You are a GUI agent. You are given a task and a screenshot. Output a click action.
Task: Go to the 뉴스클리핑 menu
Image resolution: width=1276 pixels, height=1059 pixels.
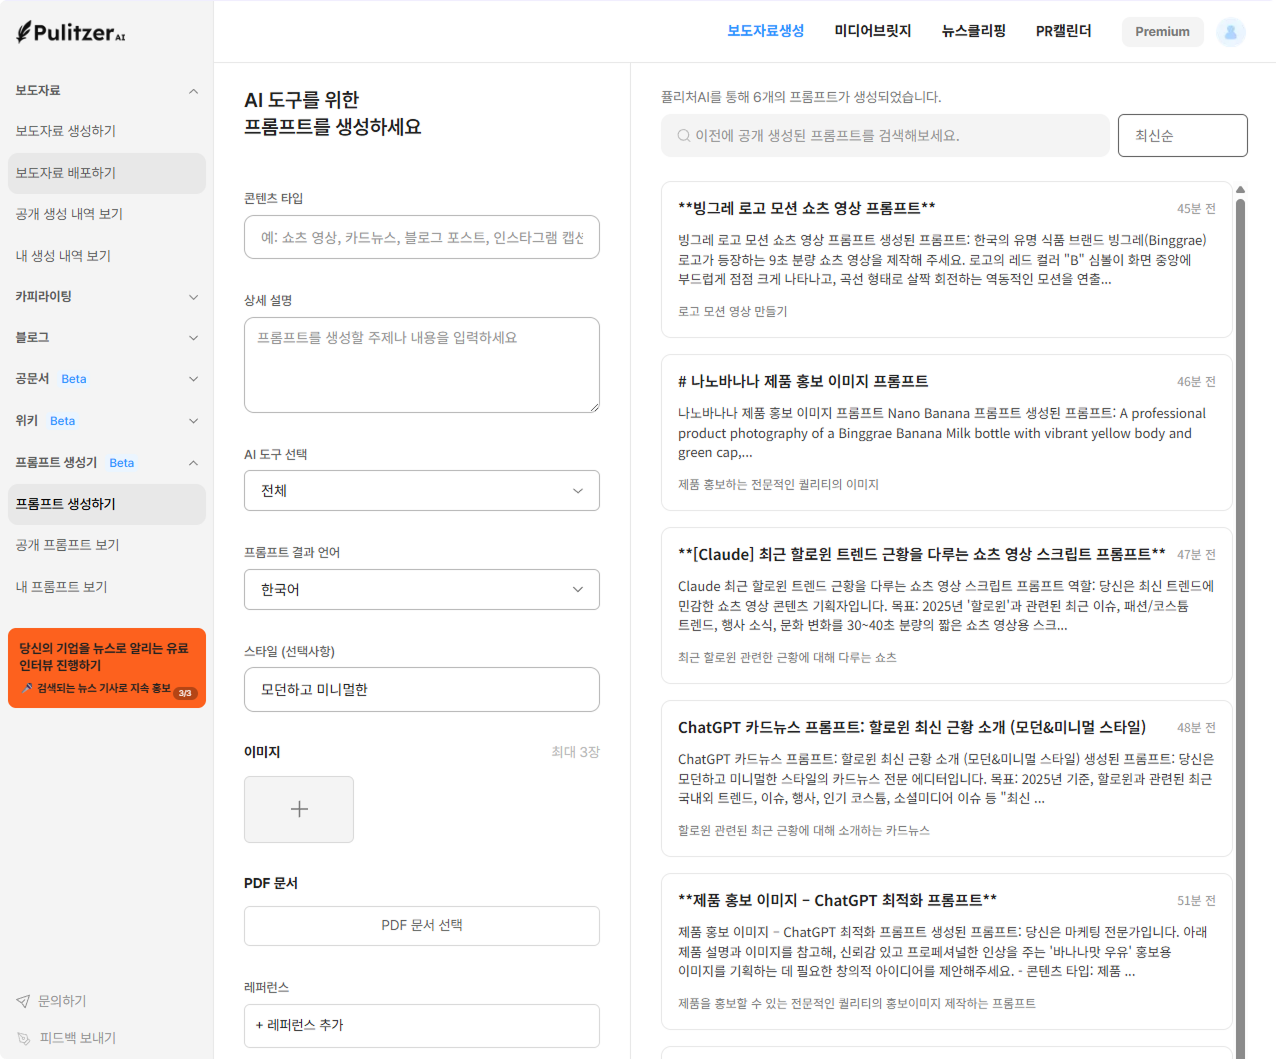tap(973, 31)
